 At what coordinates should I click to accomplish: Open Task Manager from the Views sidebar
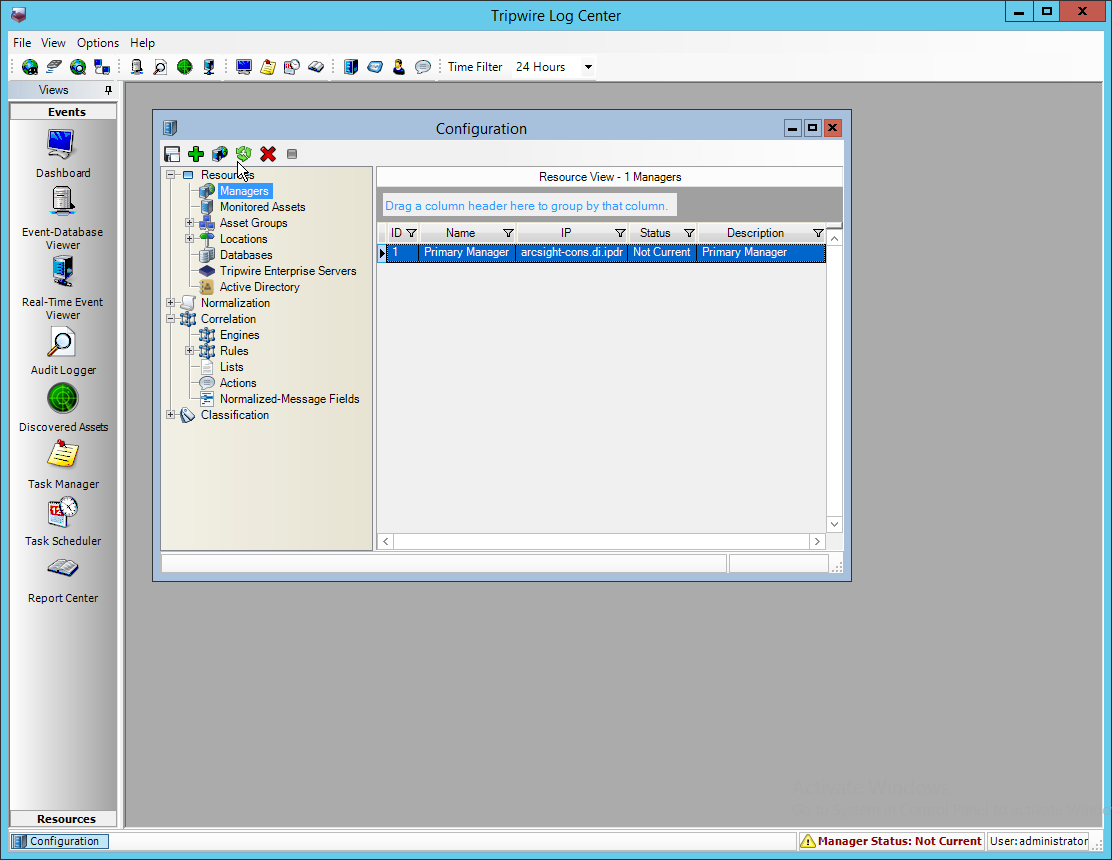pos(63,464)
